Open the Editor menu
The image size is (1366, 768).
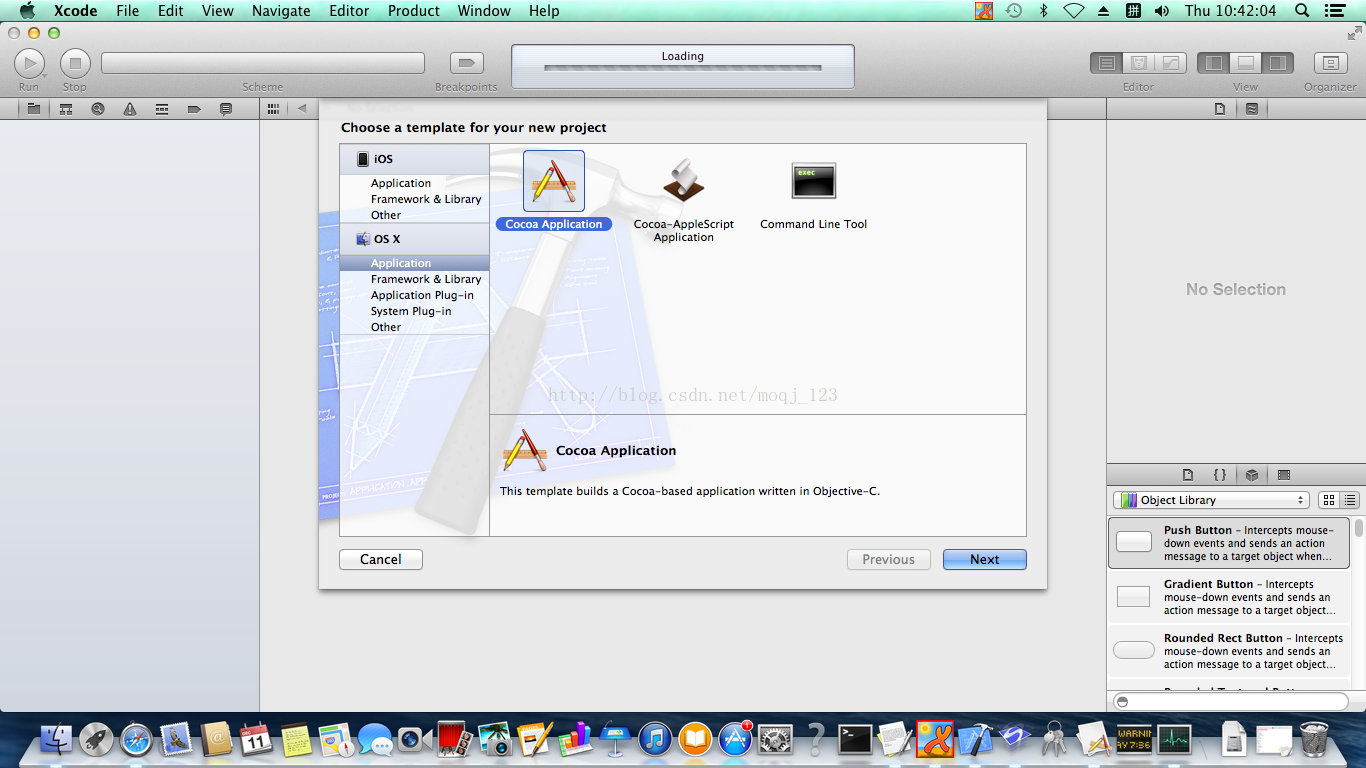pyautogui.click(x=349, y=10)
